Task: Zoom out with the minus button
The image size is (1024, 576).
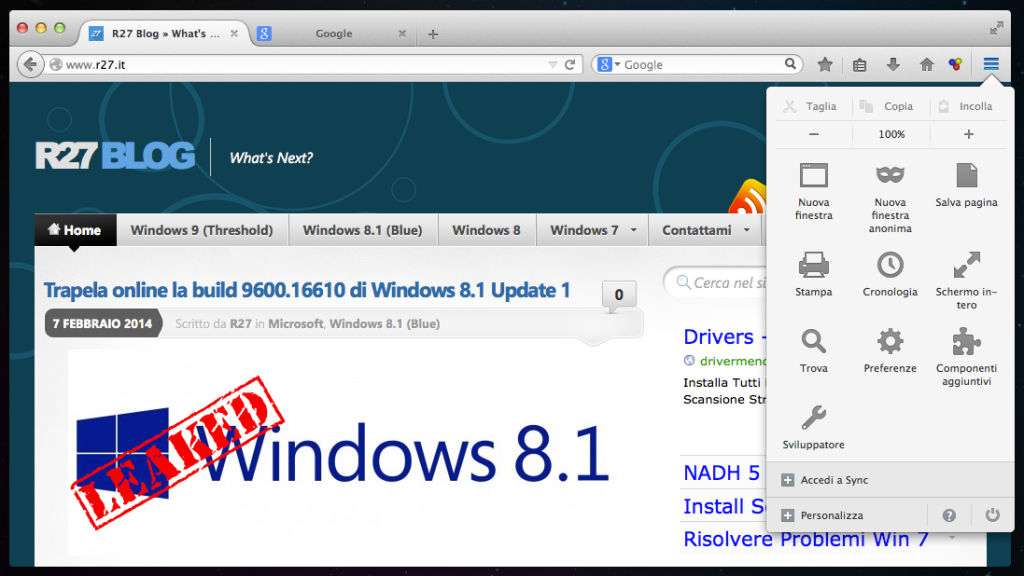Action: point(813,134)
